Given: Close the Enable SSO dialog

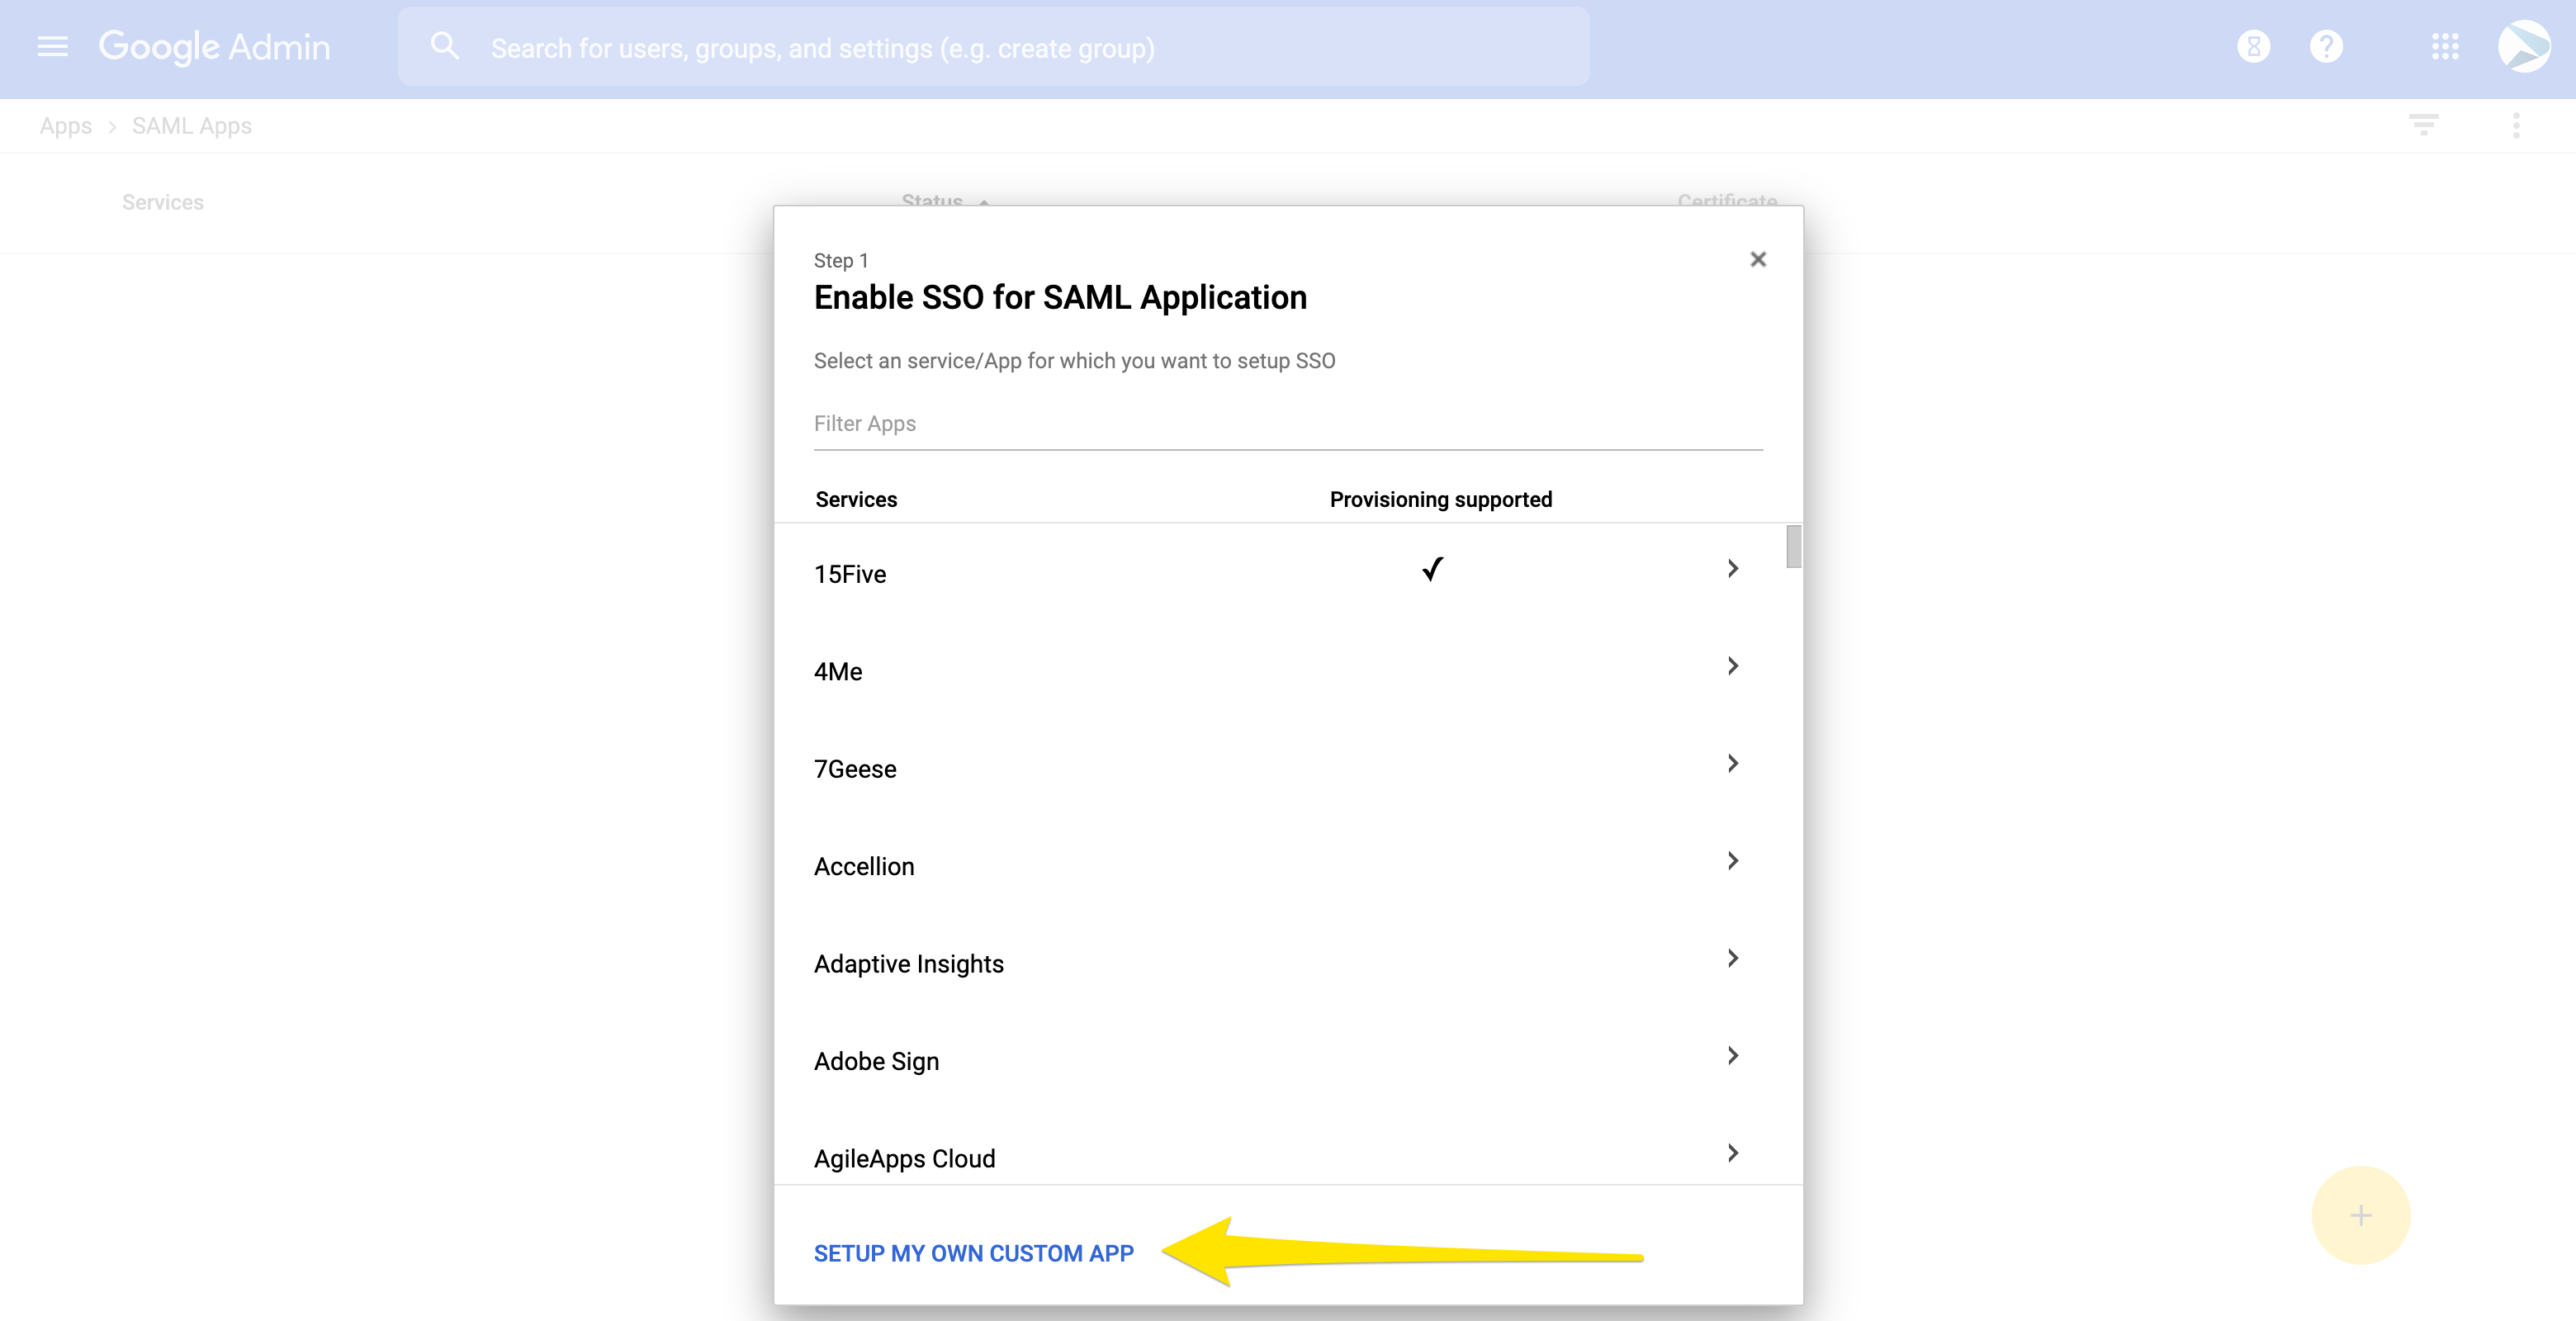Looking at the screenshot, I should click(x=1758, y=260).
